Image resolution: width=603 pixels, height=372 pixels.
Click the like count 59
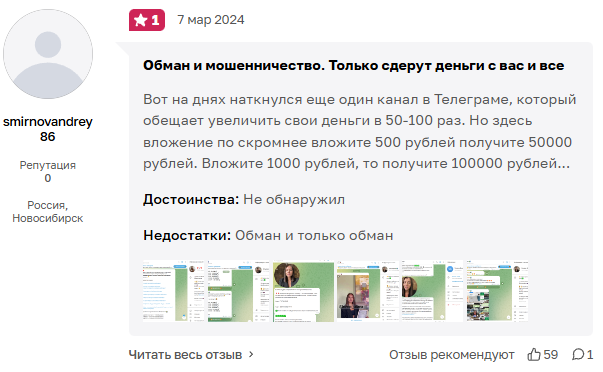pyautogui.click(x=551, y=354)
